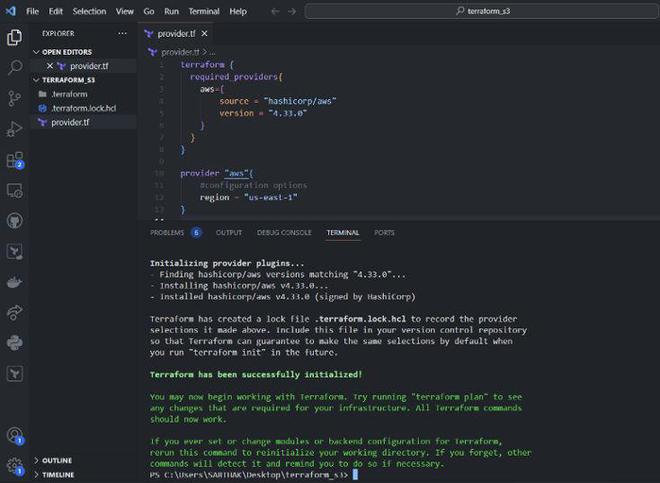Image resolution: width=660 pixels, height=483 pixels.
Task: Select provider.tf in the TERRAFORM_S3 tree
Action: pyautogui.click(x=83, y=122)
